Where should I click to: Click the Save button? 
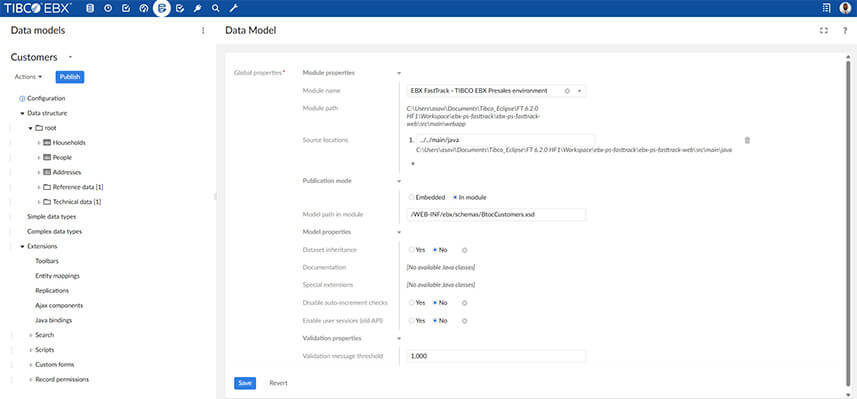245,383
